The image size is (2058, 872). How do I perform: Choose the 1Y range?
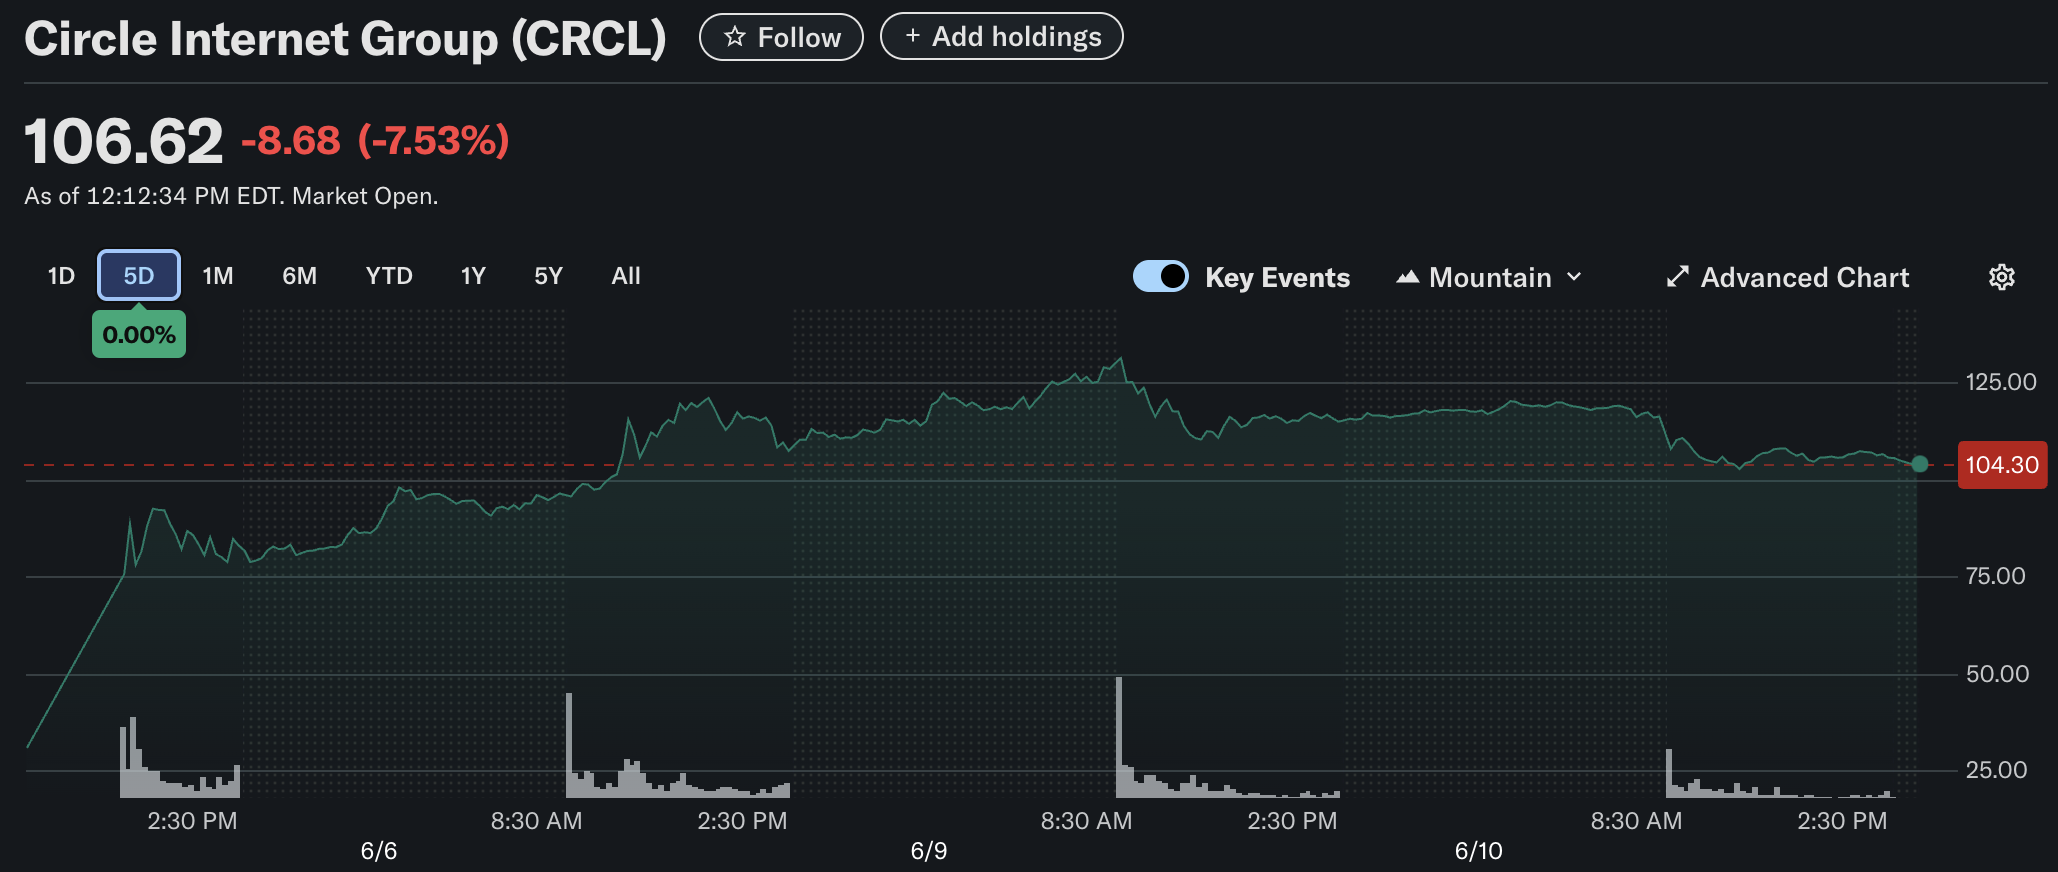pyautogui.click(x=473, y=276)
